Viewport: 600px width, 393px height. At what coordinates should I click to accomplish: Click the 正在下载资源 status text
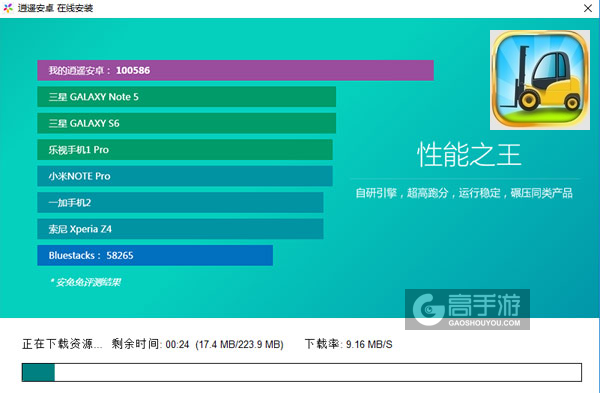tap(62, 344)
